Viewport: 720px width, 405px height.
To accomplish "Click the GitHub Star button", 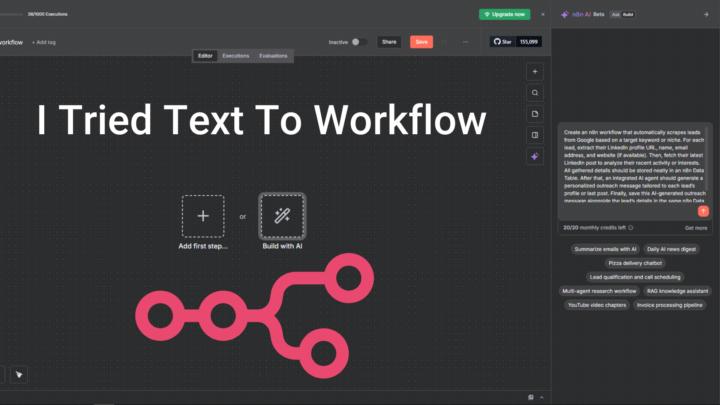I will coord(503,42).
